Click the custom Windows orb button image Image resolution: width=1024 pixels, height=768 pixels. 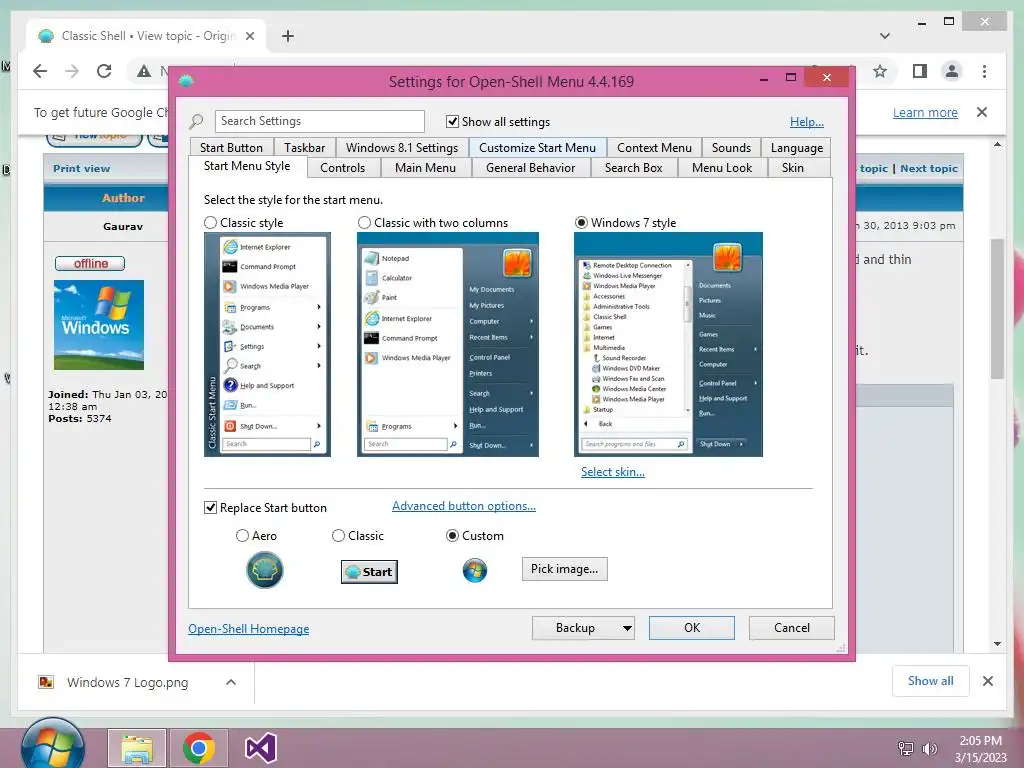click(475, 570)
